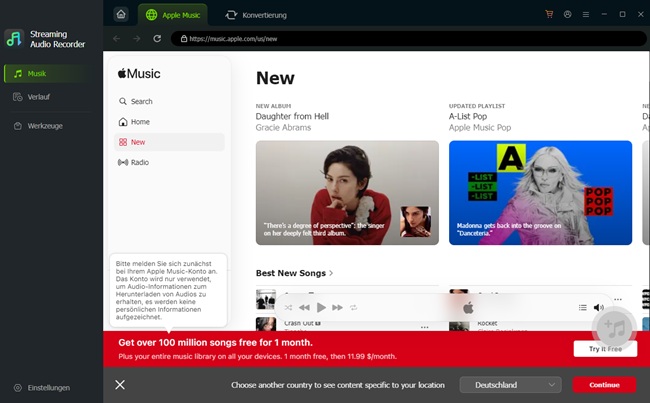Click the Try It Free button
650x403 pixels.
pyautogui.click(x=605, y=349)
